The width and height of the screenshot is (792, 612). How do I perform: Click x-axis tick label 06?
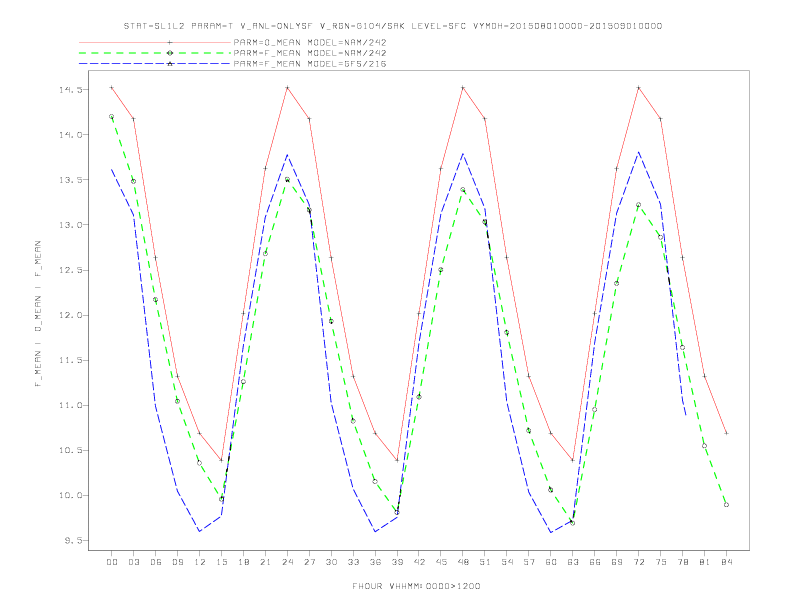(x=156, y=562)
